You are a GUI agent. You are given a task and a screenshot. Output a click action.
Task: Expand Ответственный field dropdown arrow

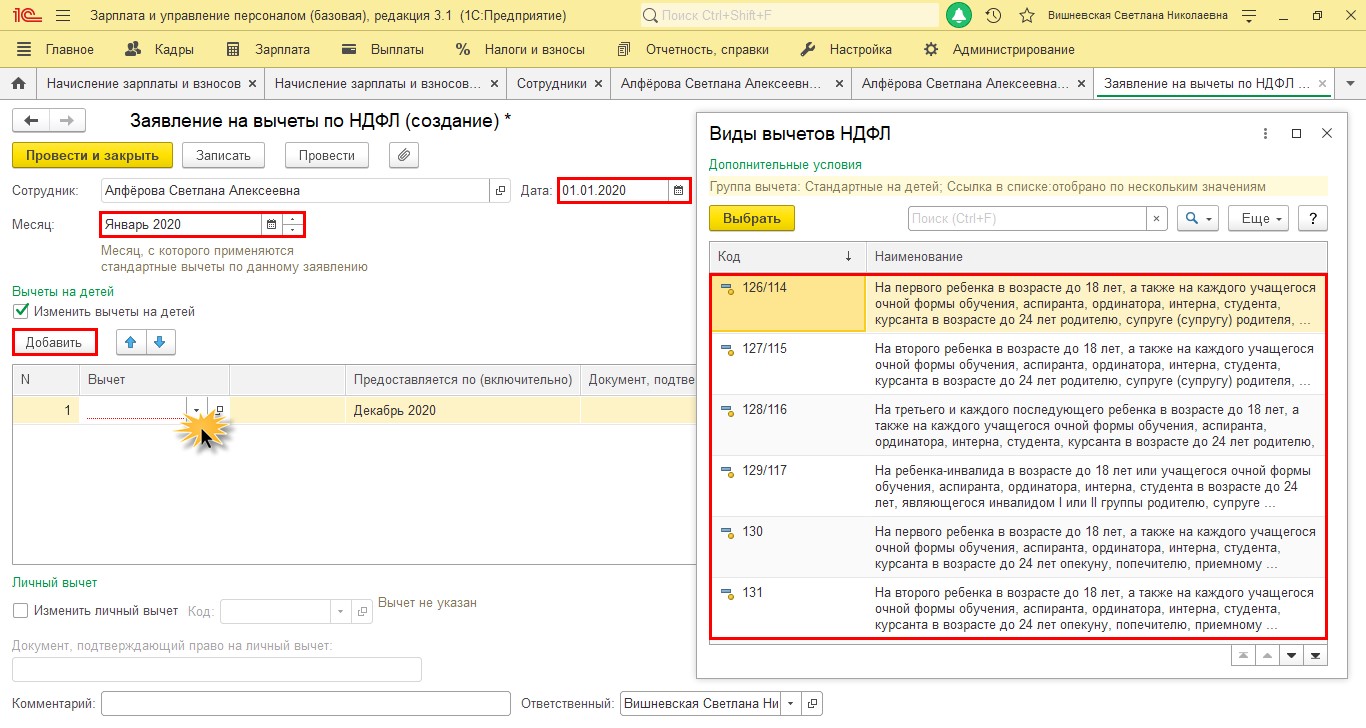point(790,703)
